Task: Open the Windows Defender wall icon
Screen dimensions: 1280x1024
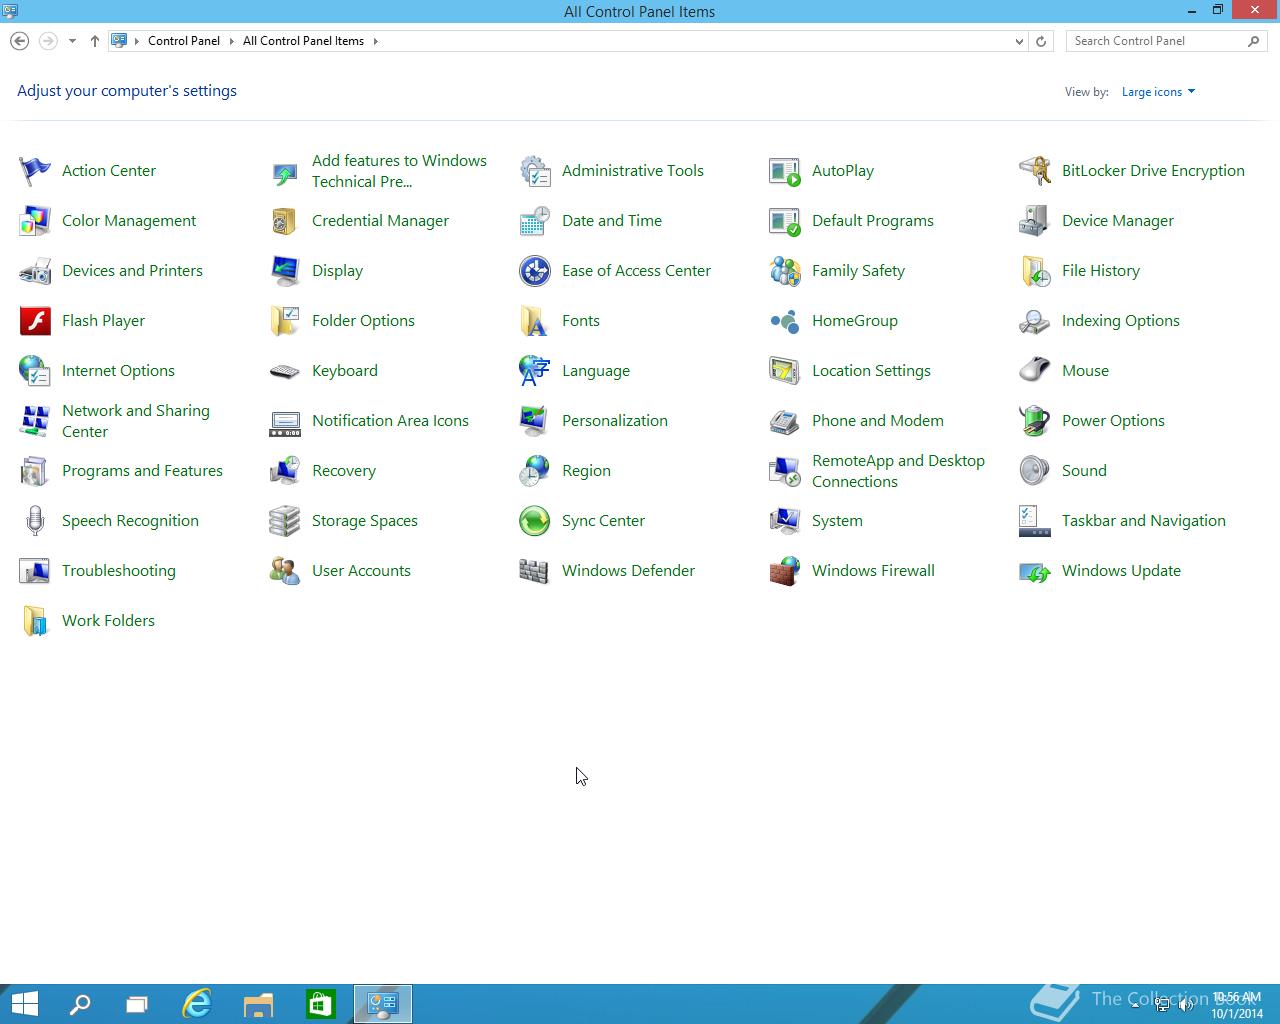Action: pyautogui.click(x=535, y=571)
